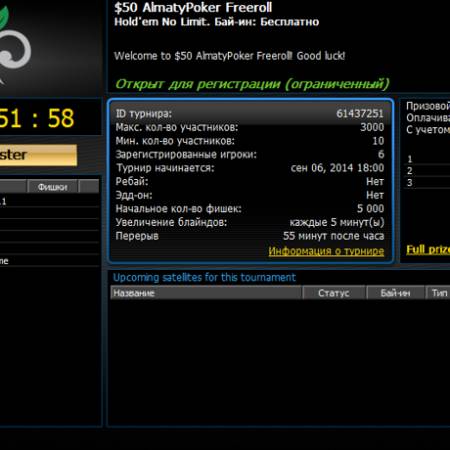Click starting chips value '5 000'
This screenshot has width=450, height=450.
370,209
